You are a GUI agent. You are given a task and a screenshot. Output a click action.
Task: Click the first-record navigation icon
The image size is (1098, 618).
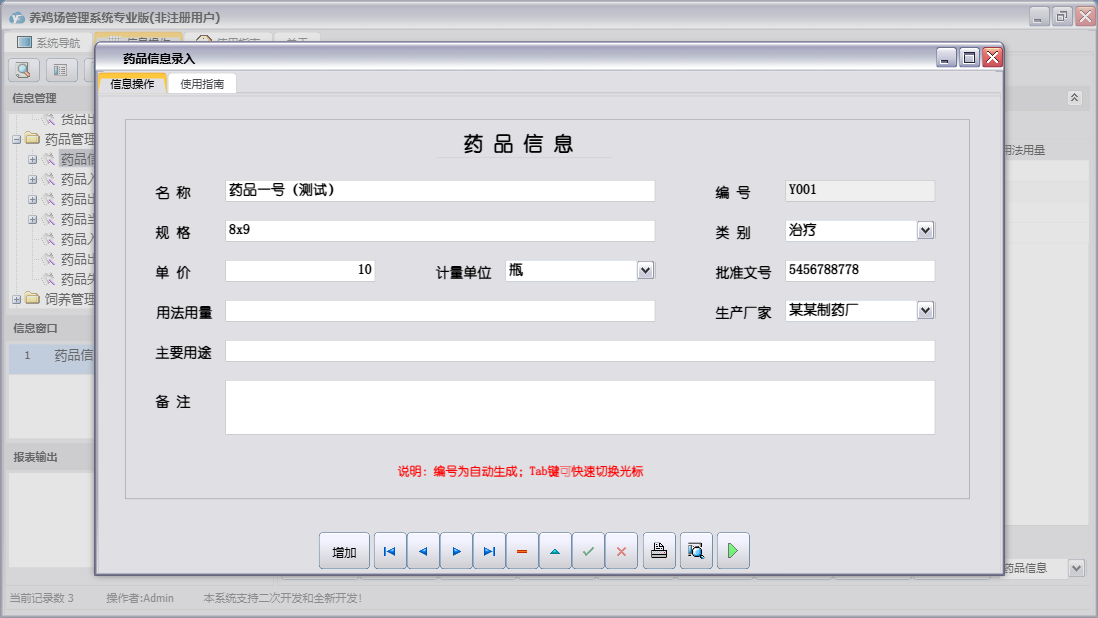click(x=390, y=550)
